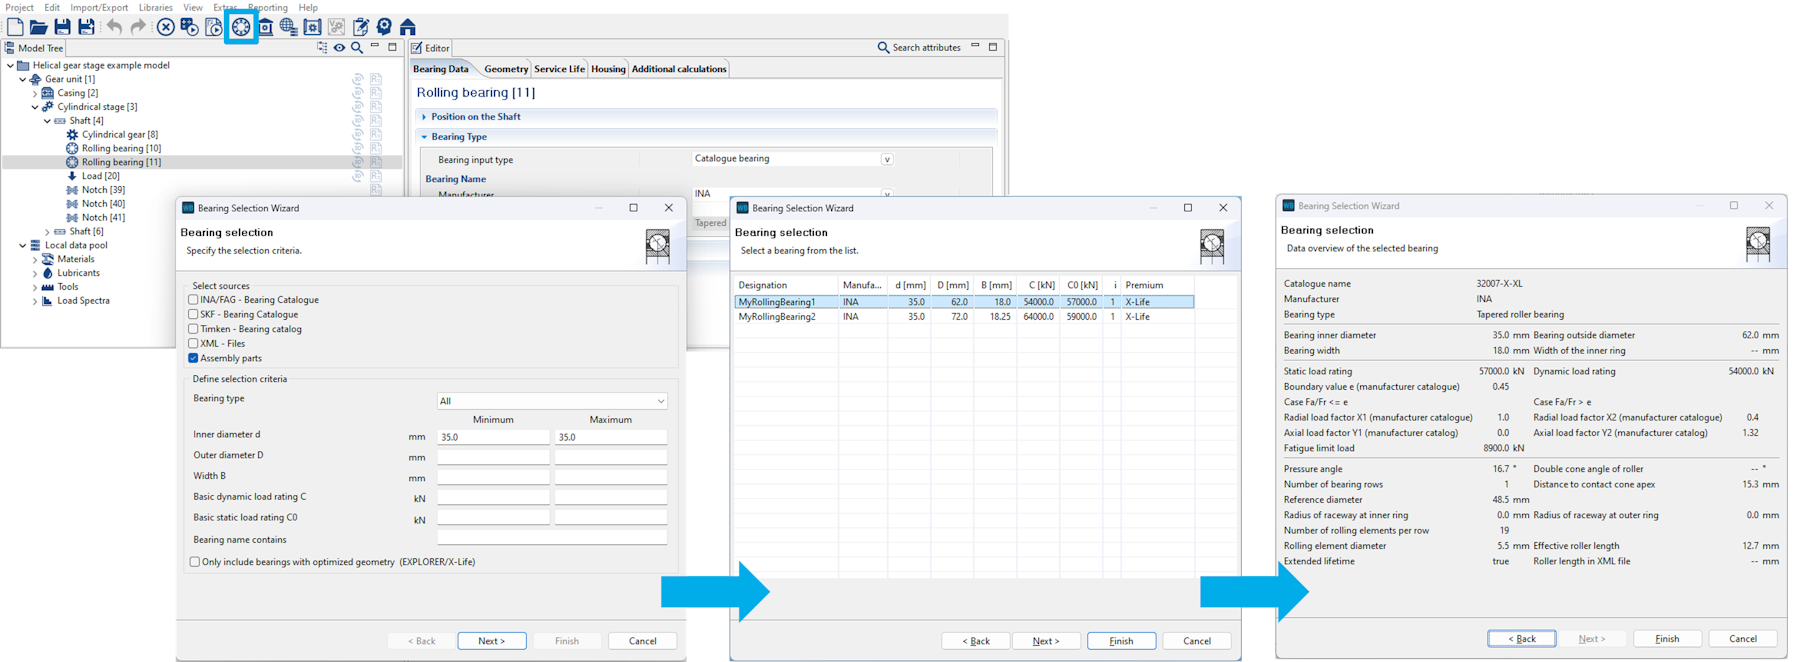The height and width of the screenshot is (662, 1800).
Task: Click Next in the selection criteria dialog
Action: (491, 641)
